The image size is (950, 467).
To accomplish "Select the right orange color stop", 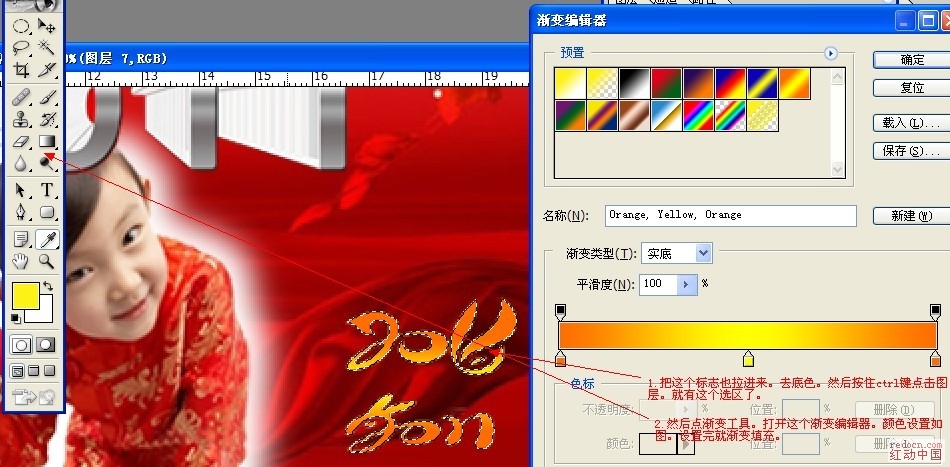I will point(935,359).
